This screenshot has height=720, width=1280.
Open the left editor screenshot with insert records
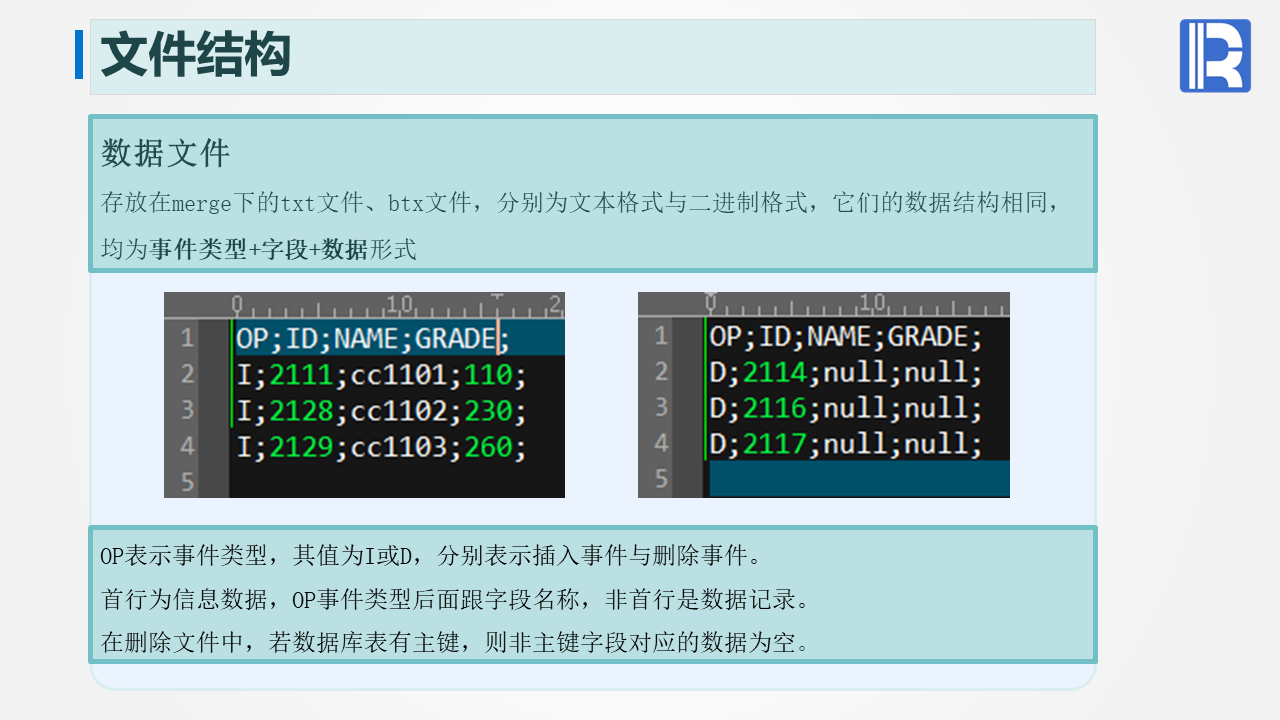click(x=364, y=394)
